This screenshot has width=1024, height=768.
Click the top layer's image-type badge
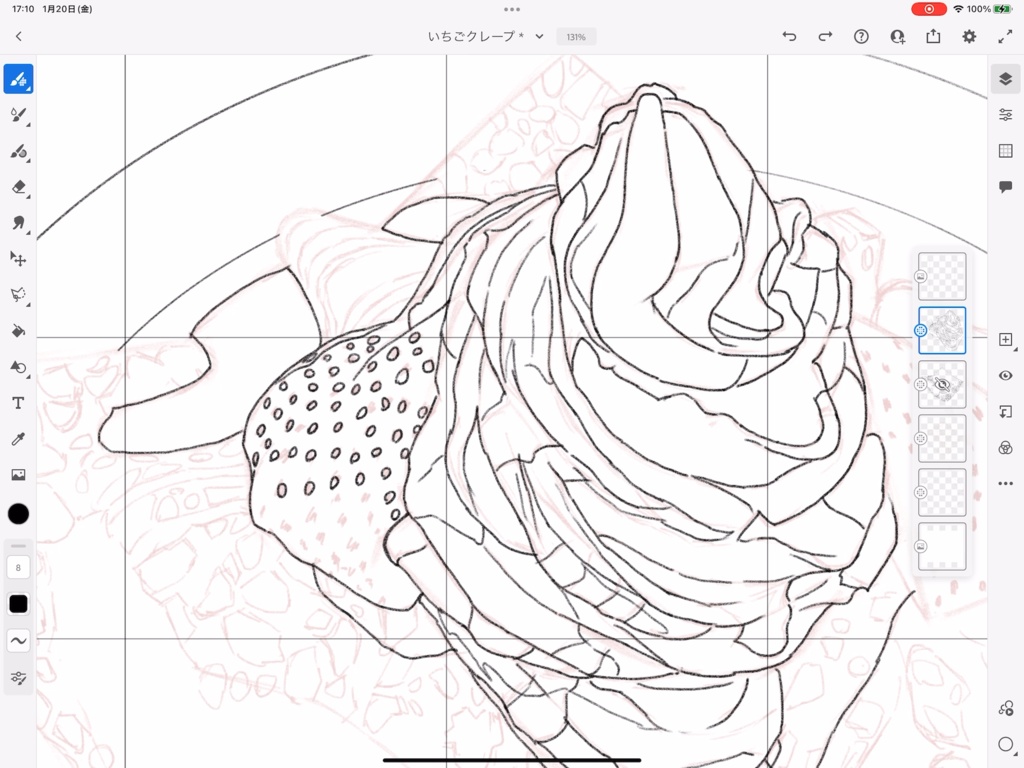[x=921, y=276]
